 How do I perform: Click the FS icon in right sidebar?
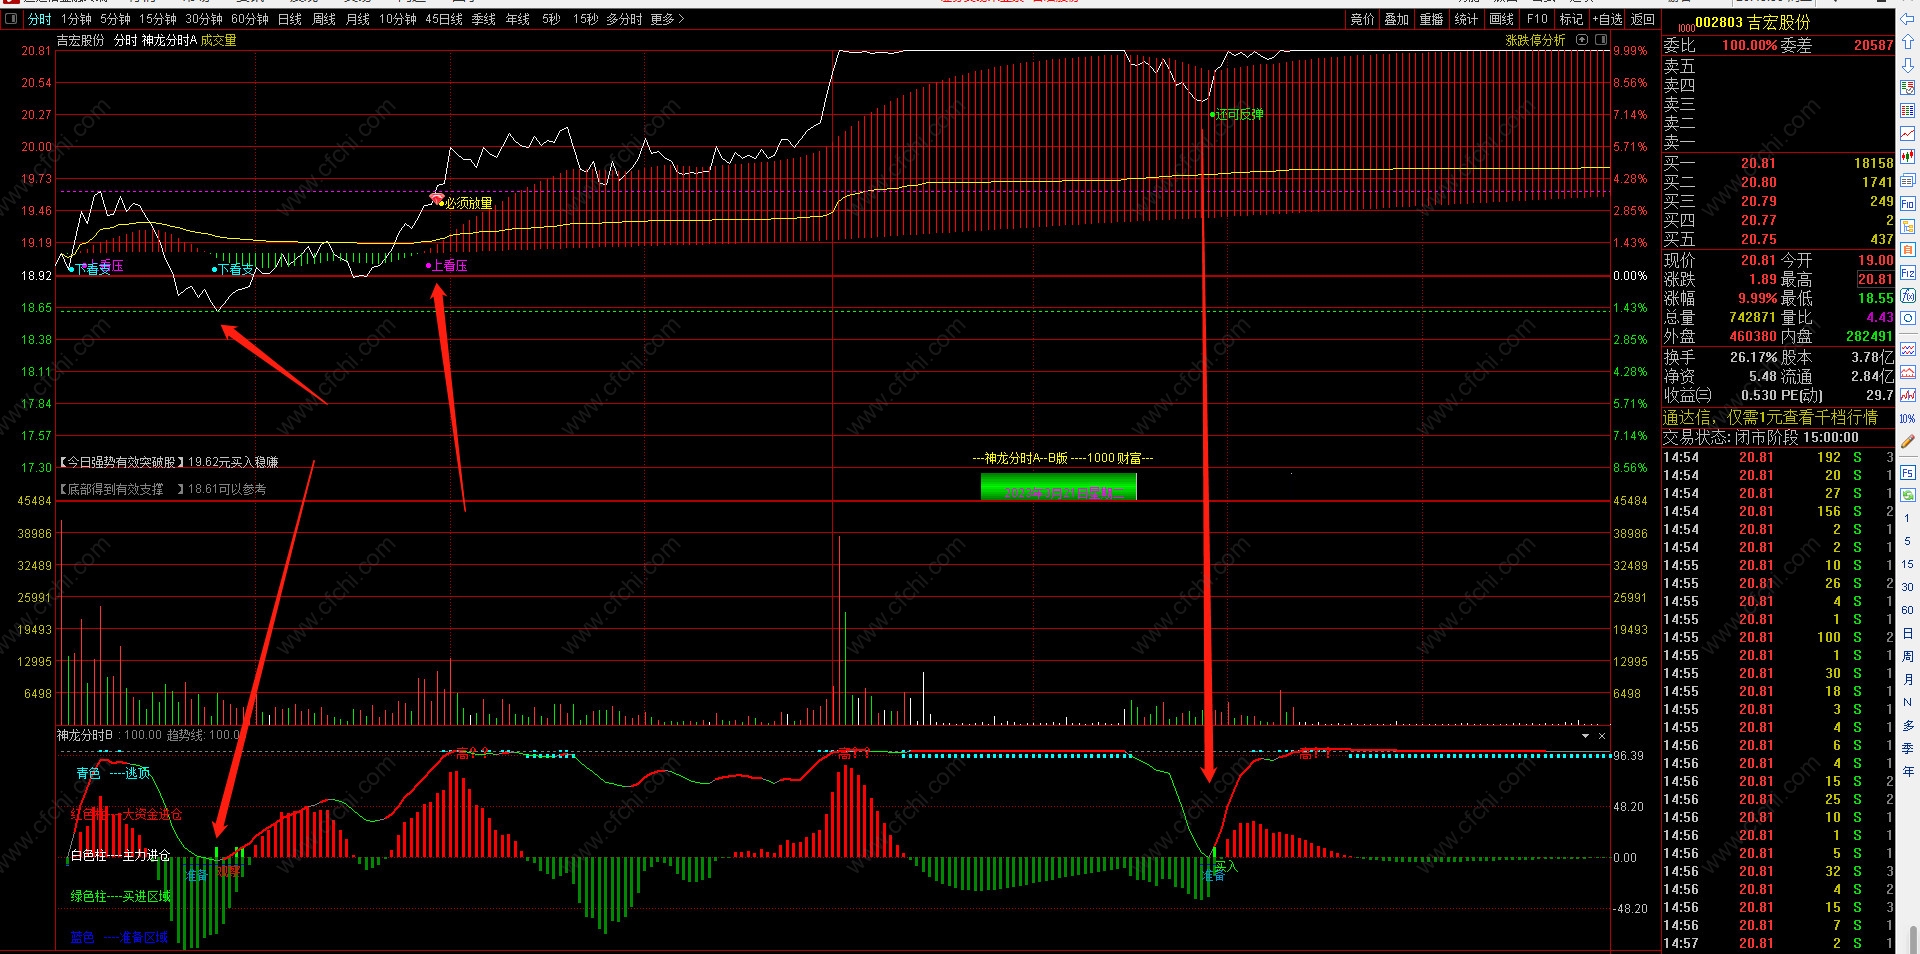(1907, 473)
